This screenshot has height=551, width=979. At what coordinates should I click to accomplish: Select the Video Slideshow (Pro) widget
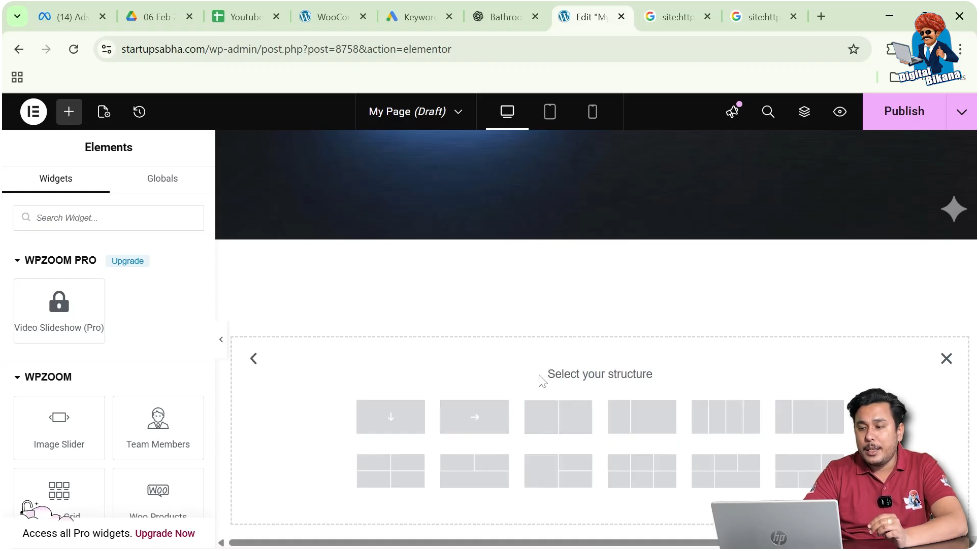coord(59,311)
